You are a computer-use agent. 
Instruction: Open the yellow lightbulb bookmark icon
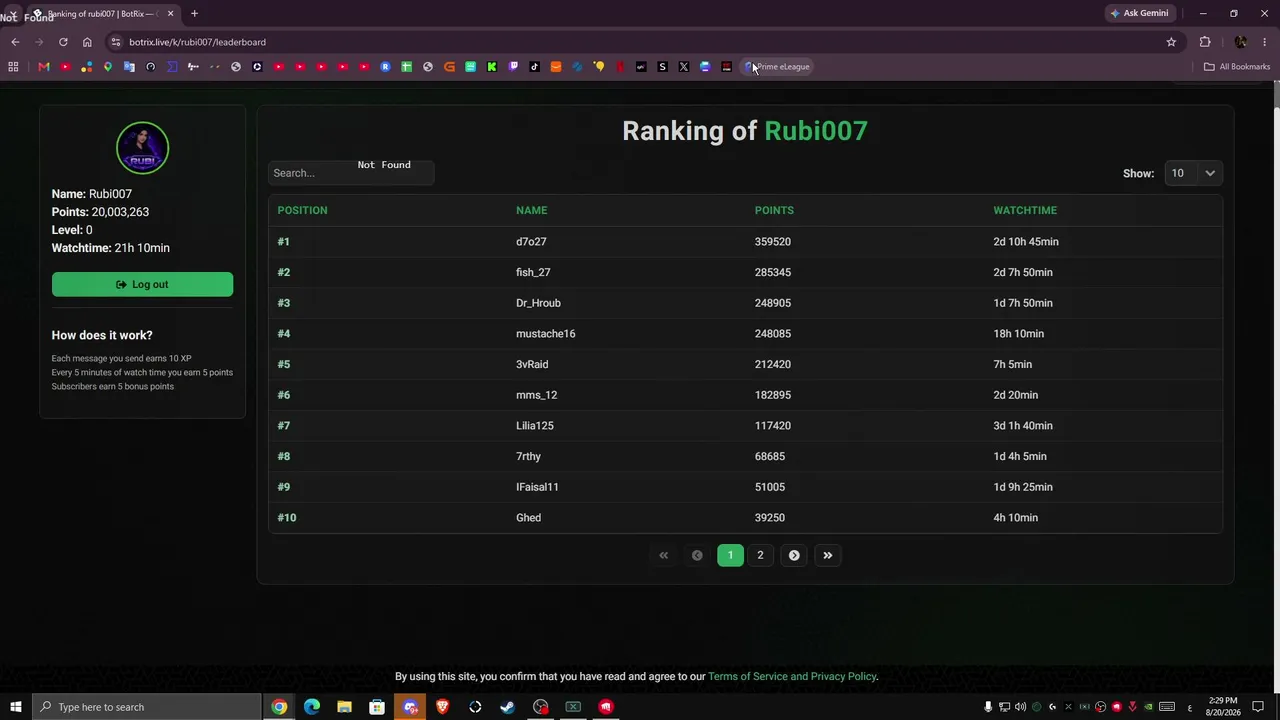[599, 67]
